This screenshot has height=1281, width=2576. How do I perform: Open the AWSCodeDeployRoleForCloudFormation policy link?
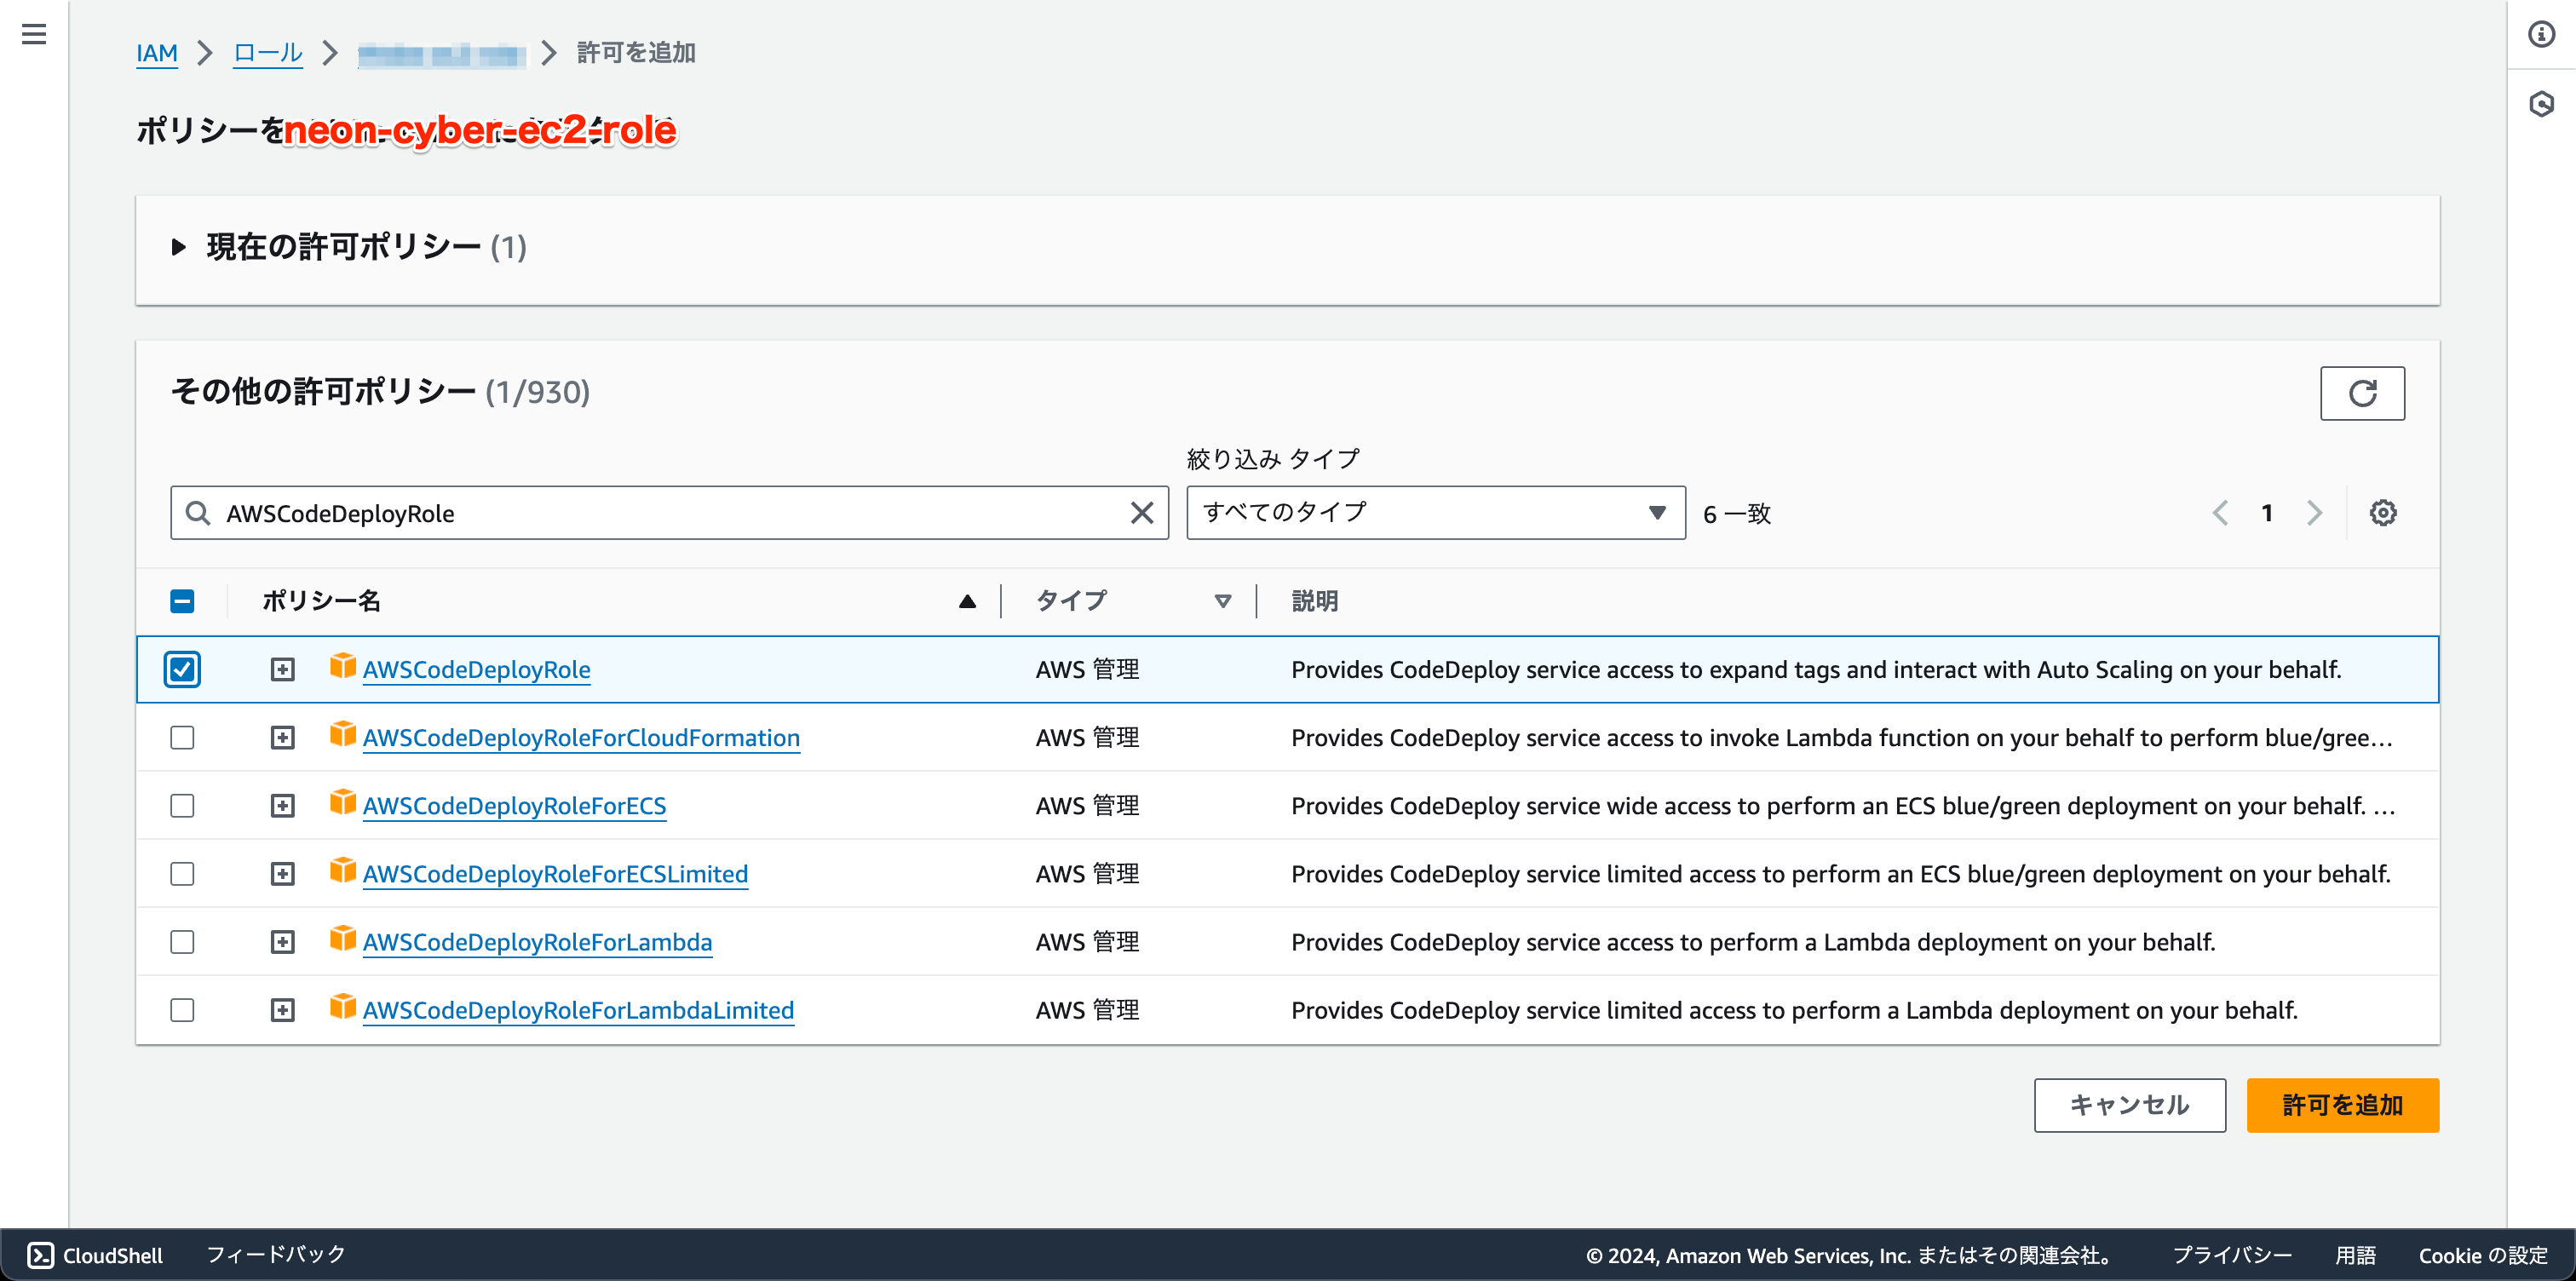click(x=582, y=737)
